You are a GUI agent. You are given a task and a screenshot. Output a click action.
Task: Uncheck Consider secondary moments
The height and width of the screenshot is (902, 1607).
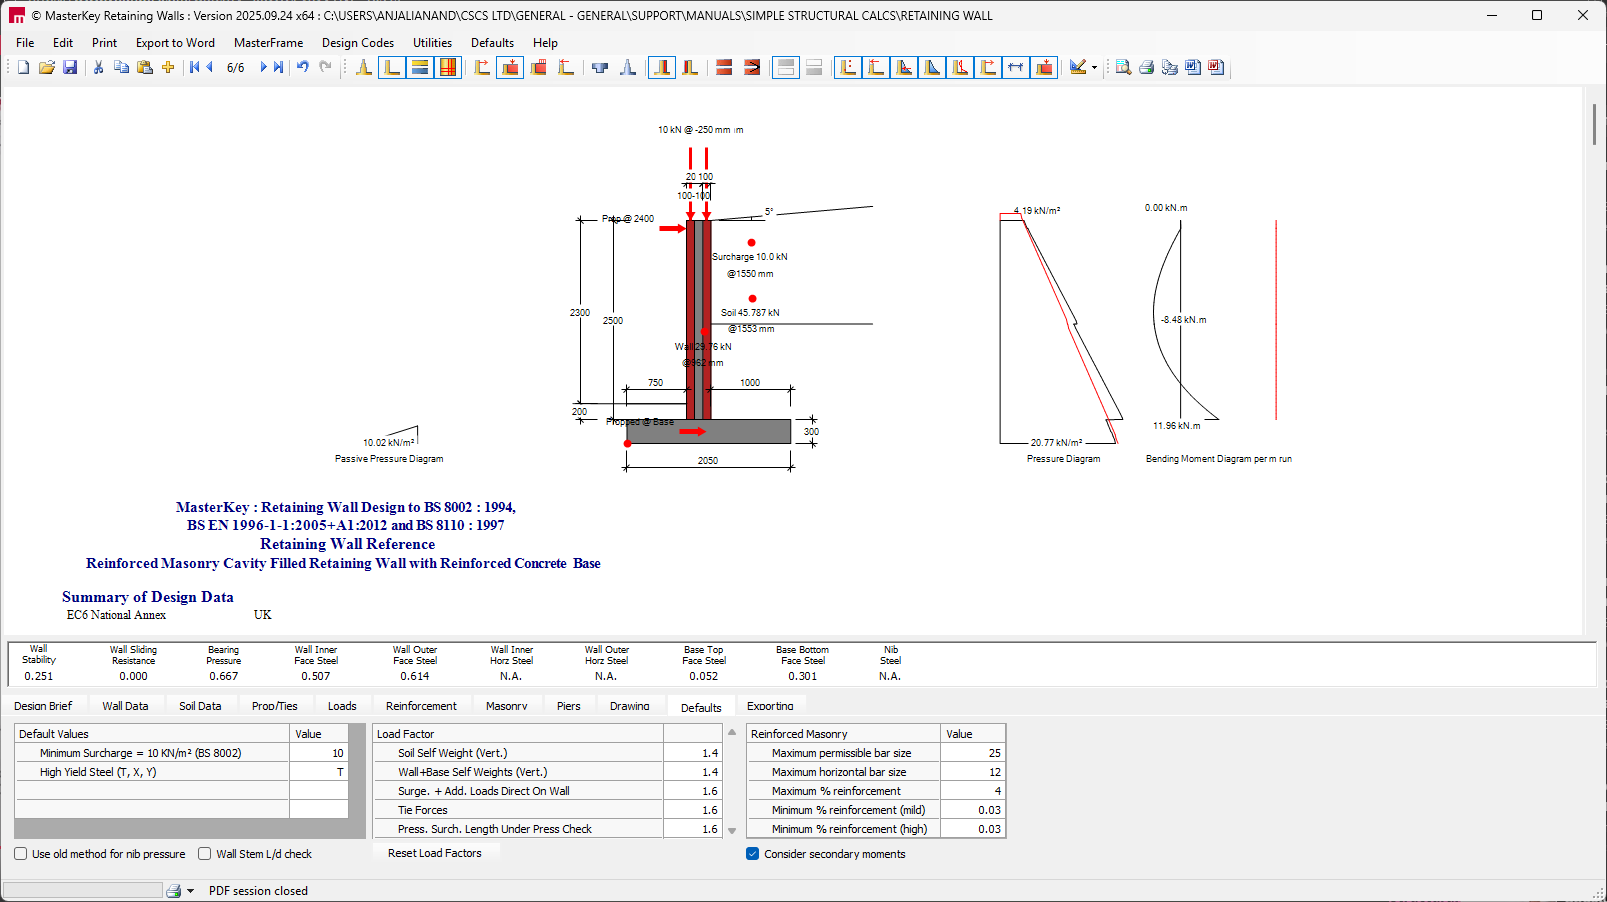coord(753,854)
